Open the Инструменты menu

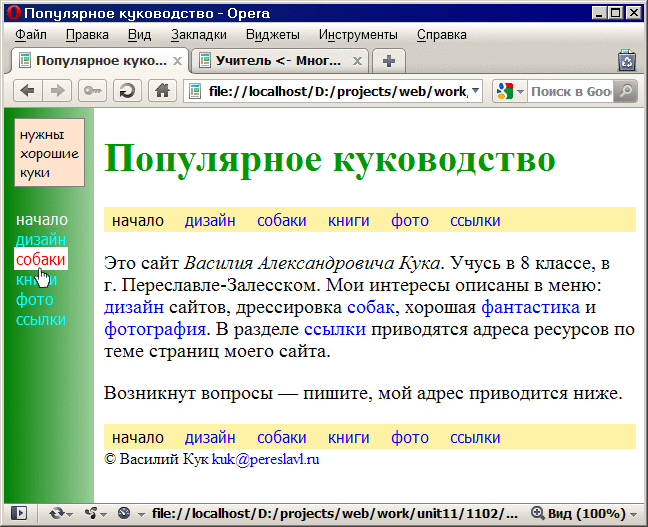[358, 35]
